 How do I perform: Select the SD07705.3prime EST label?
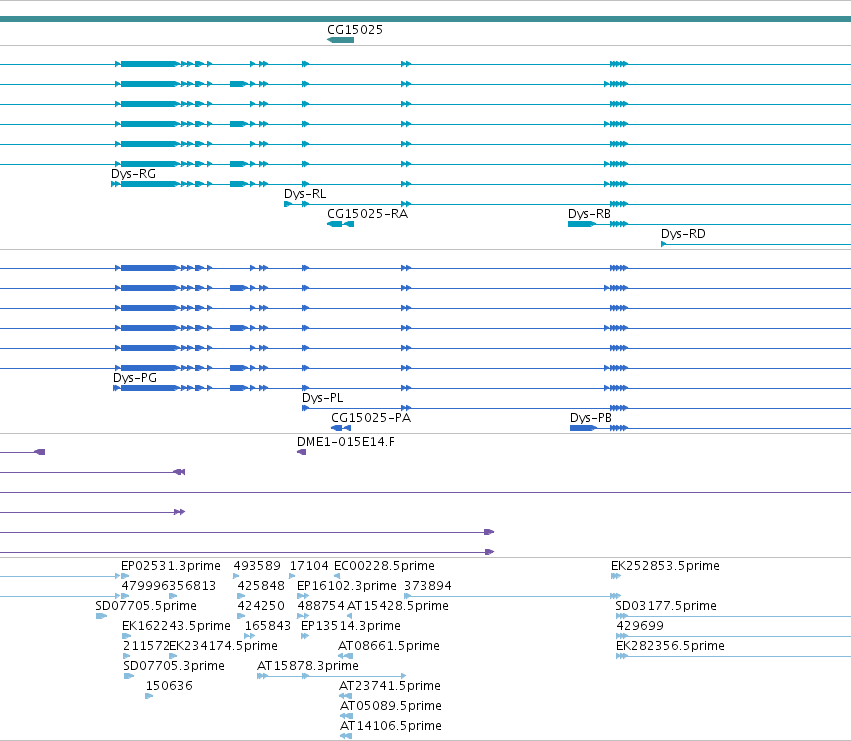(x=174, y=666)
